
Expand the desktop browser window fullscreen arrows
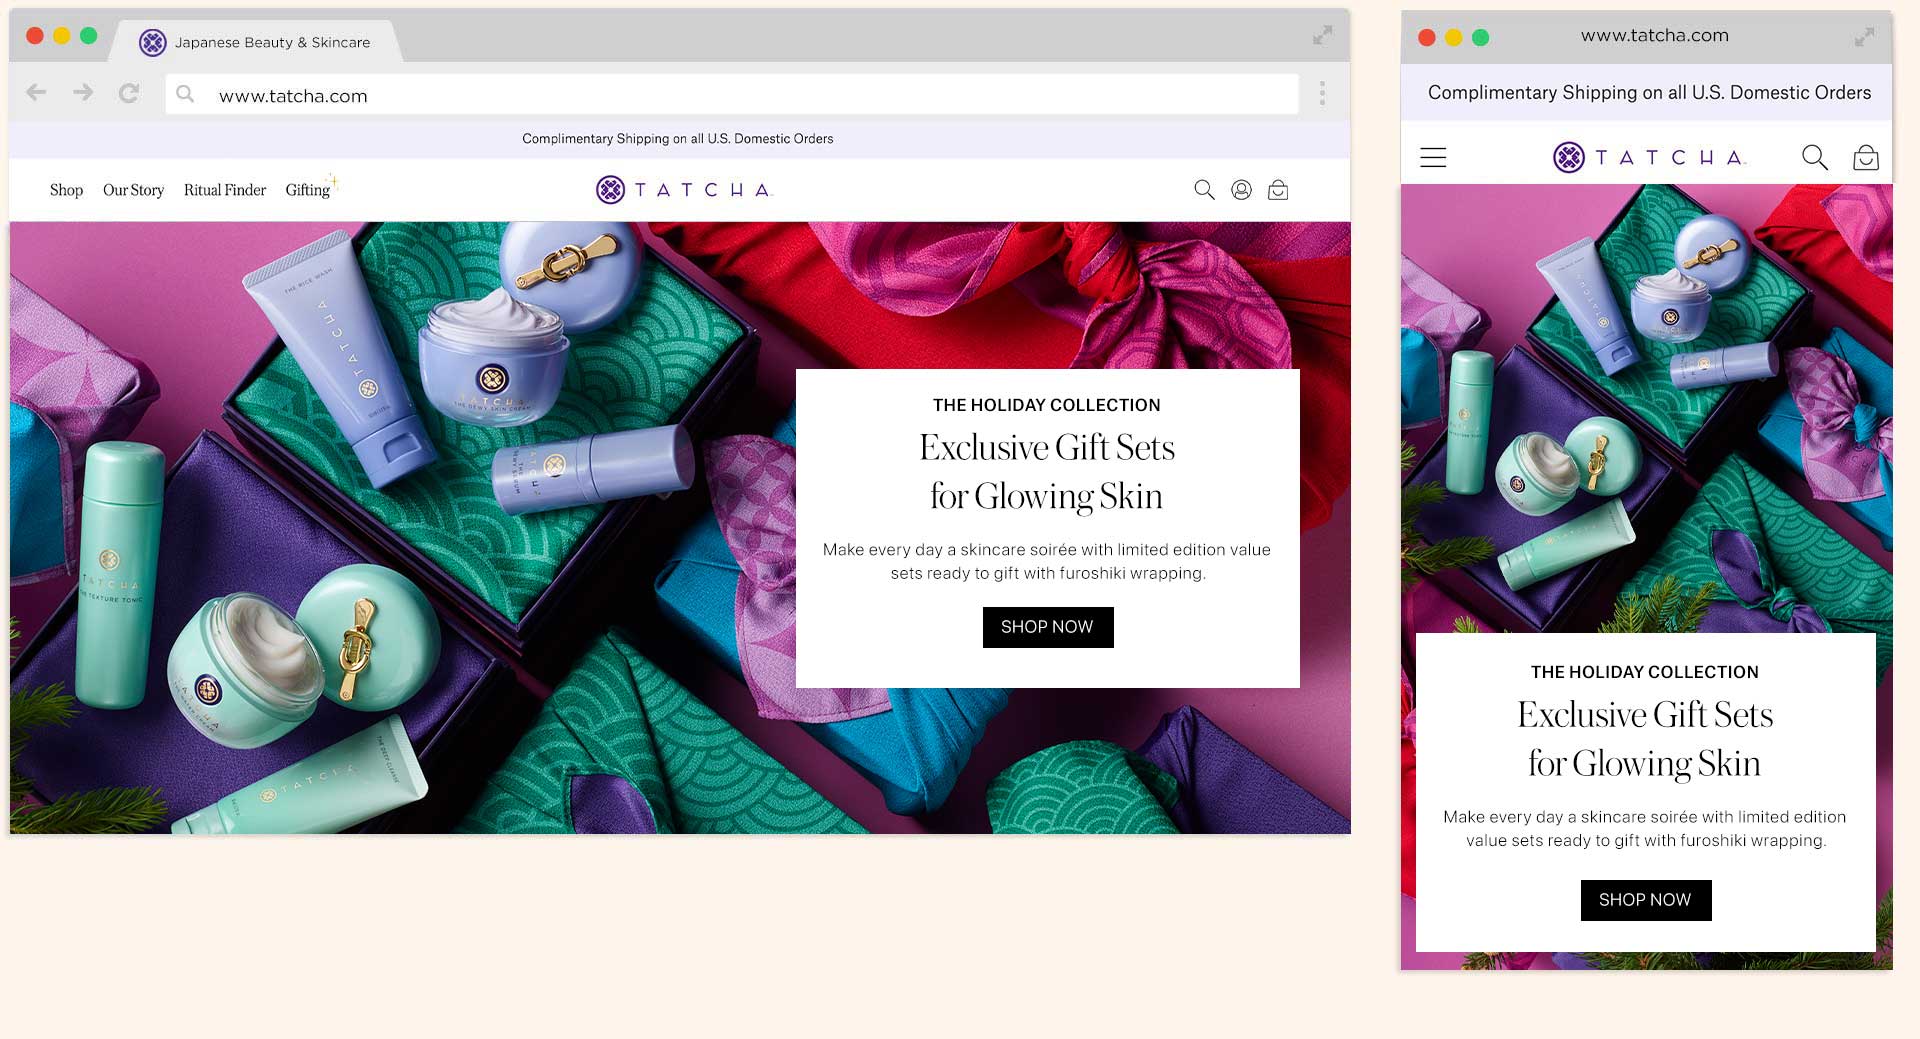[1322, 36]
